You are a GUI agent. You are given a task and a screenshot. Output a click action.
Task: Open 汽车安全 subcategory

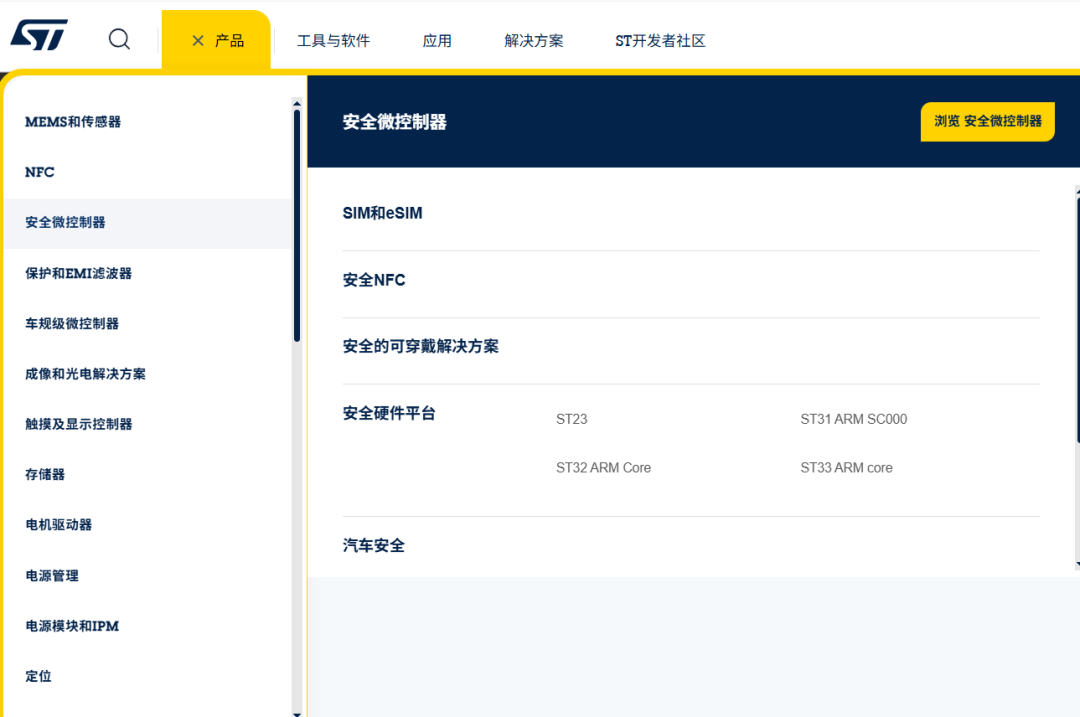tap(373, 546)
